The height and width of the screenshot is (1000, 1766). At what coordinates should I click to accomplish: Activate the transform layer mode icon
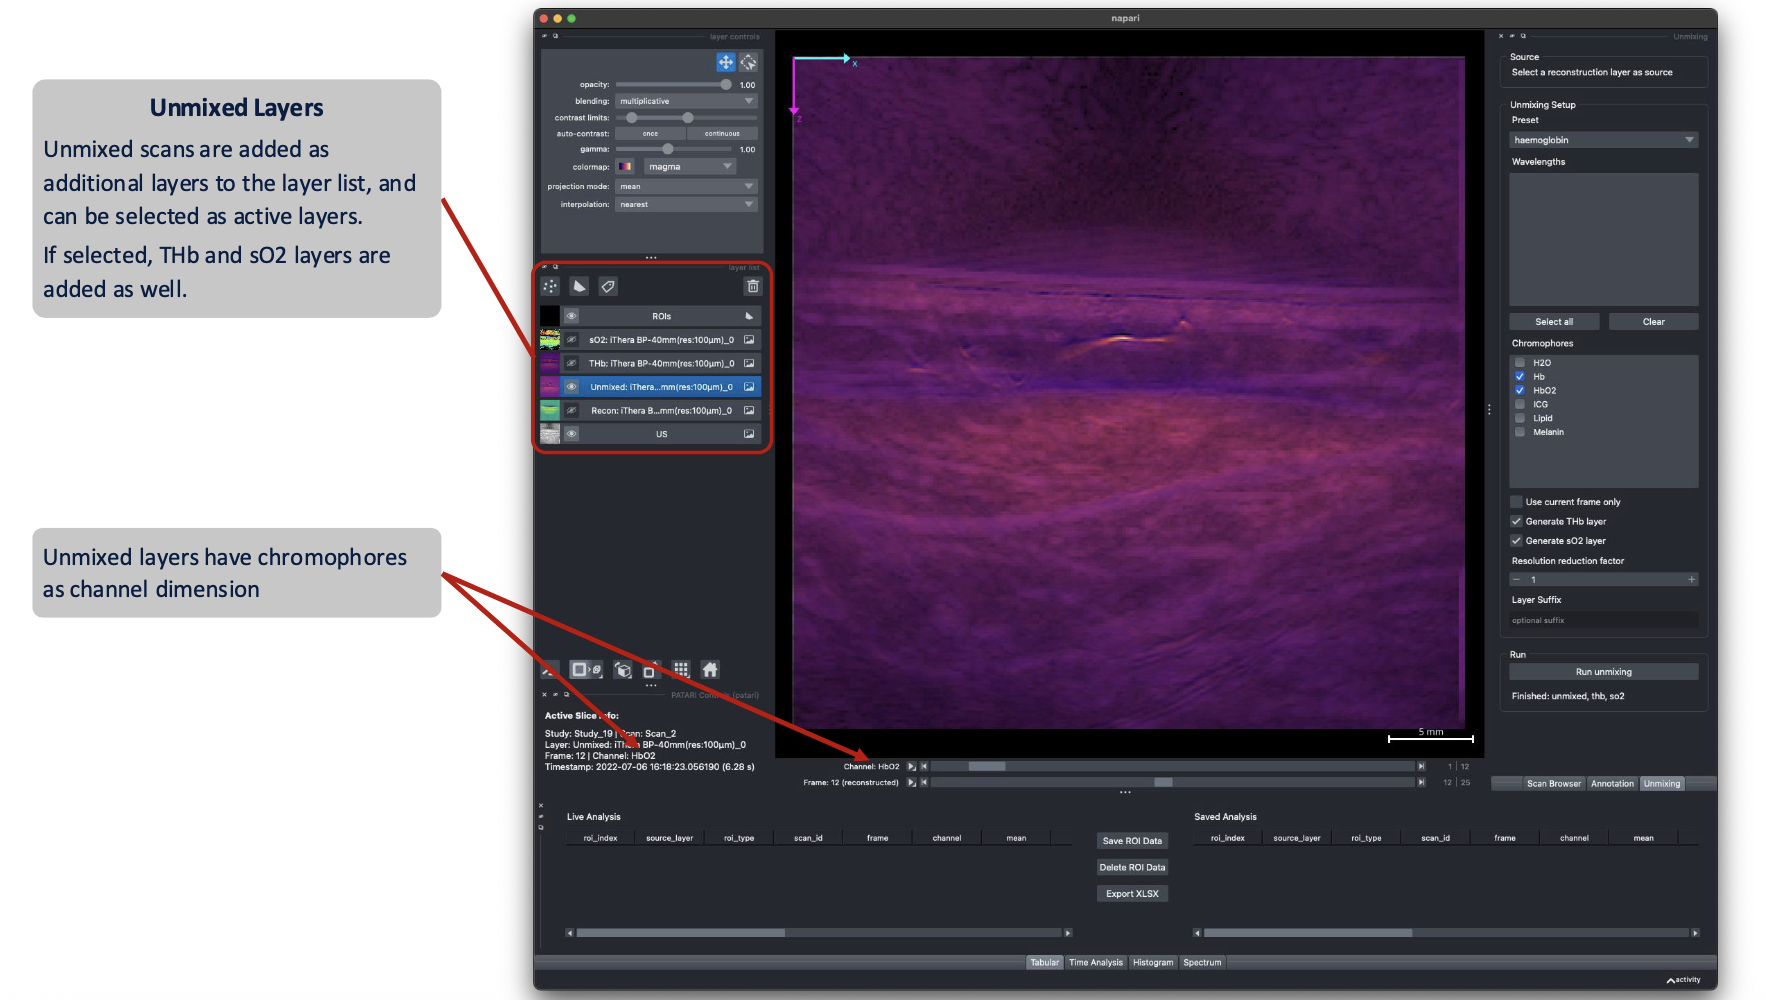pos(748,63)
